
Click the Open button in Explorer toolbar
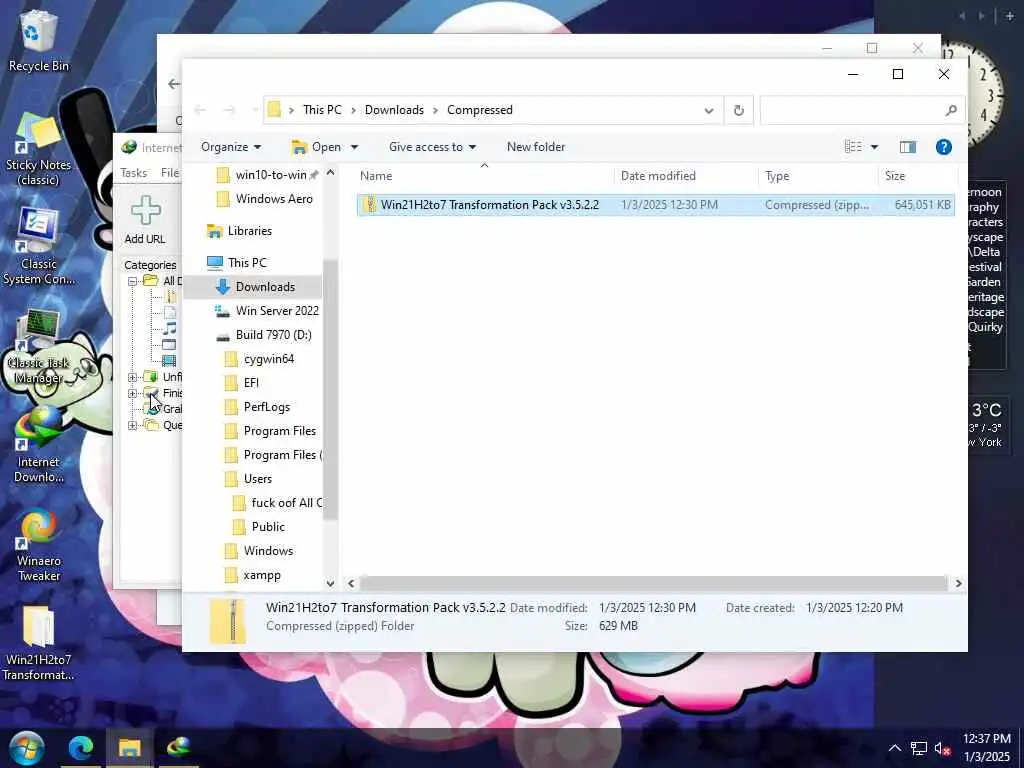click(x=316, y=147)
